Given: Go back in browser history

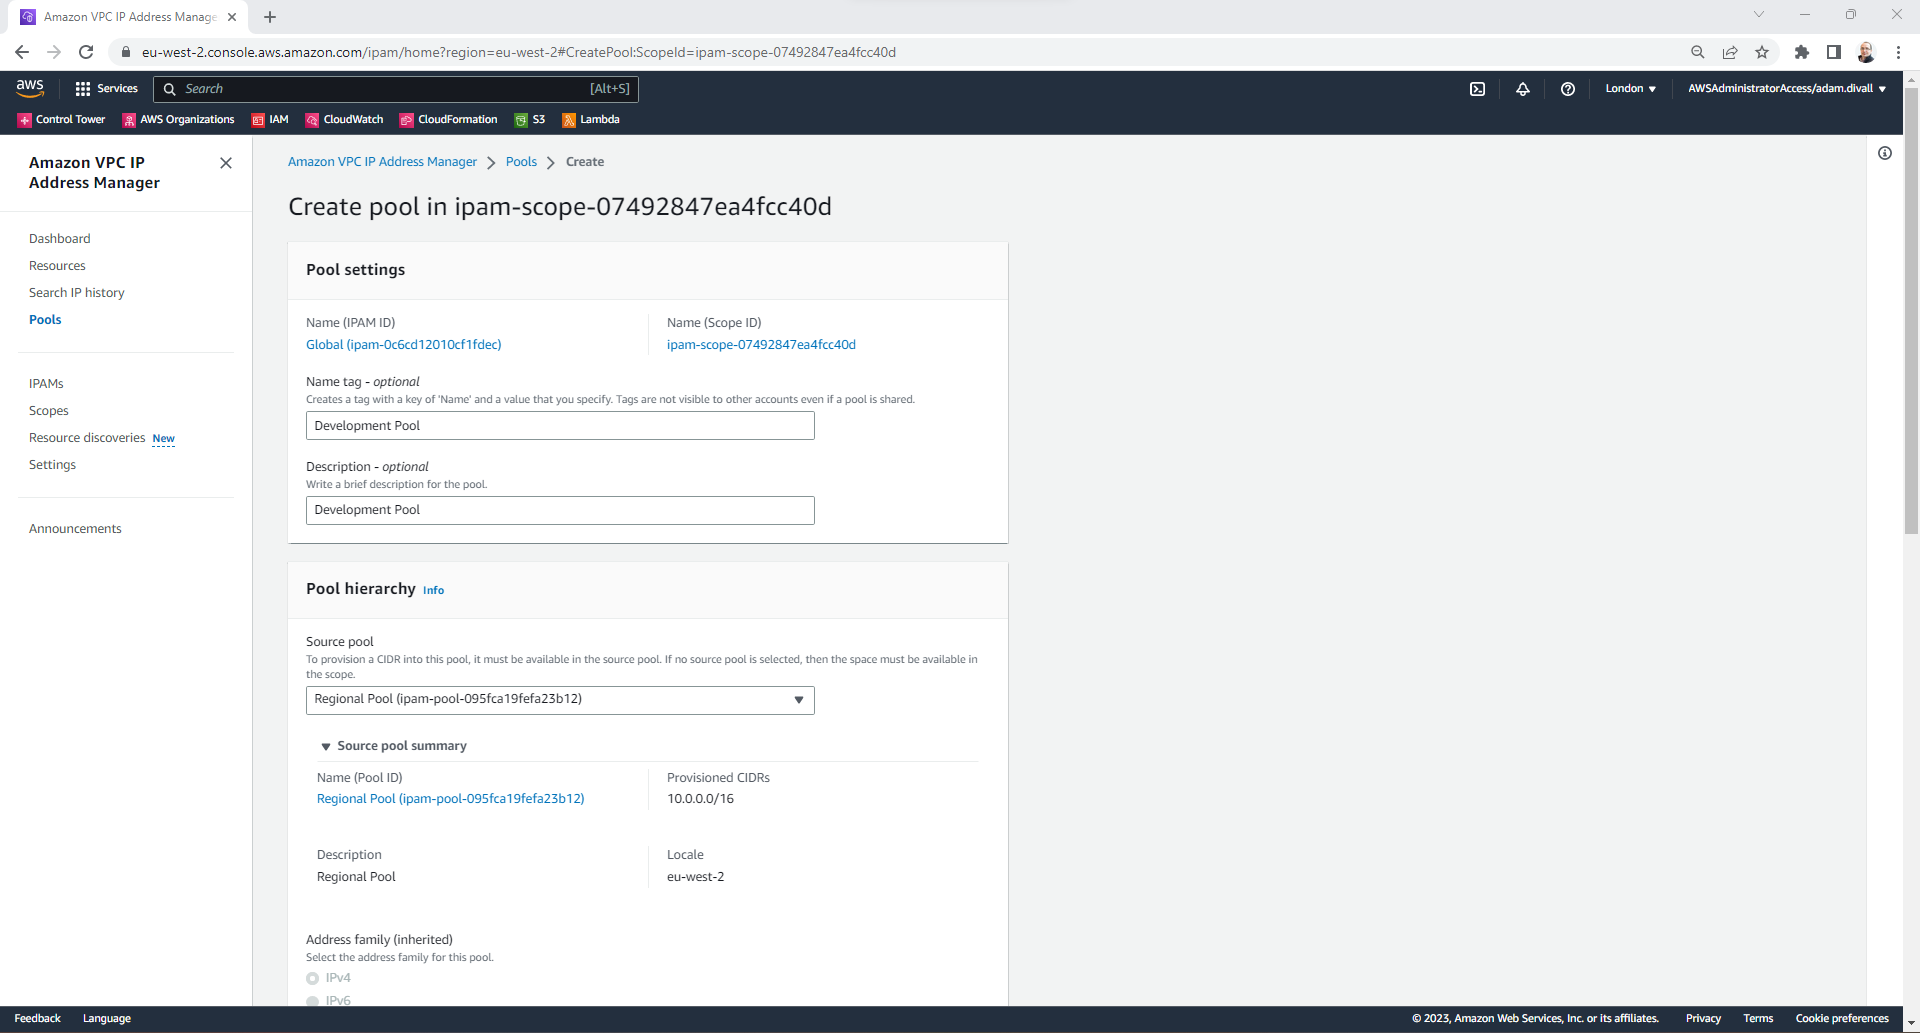Looking at the screenshot, I should (x=22, y=52).
